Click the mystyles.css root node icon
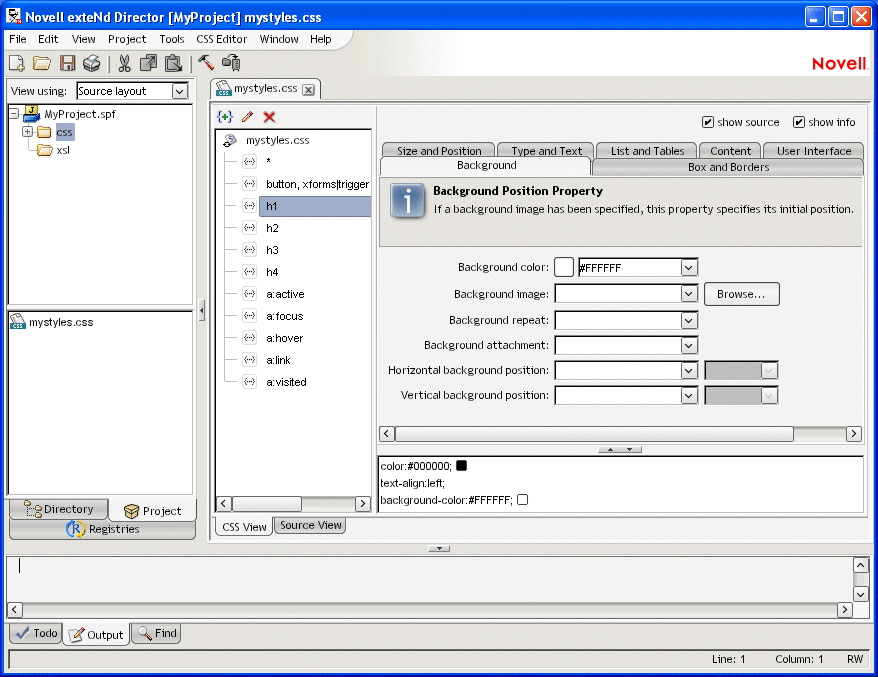The height and width of the screenshot is (677, 878). pos(230,140)
